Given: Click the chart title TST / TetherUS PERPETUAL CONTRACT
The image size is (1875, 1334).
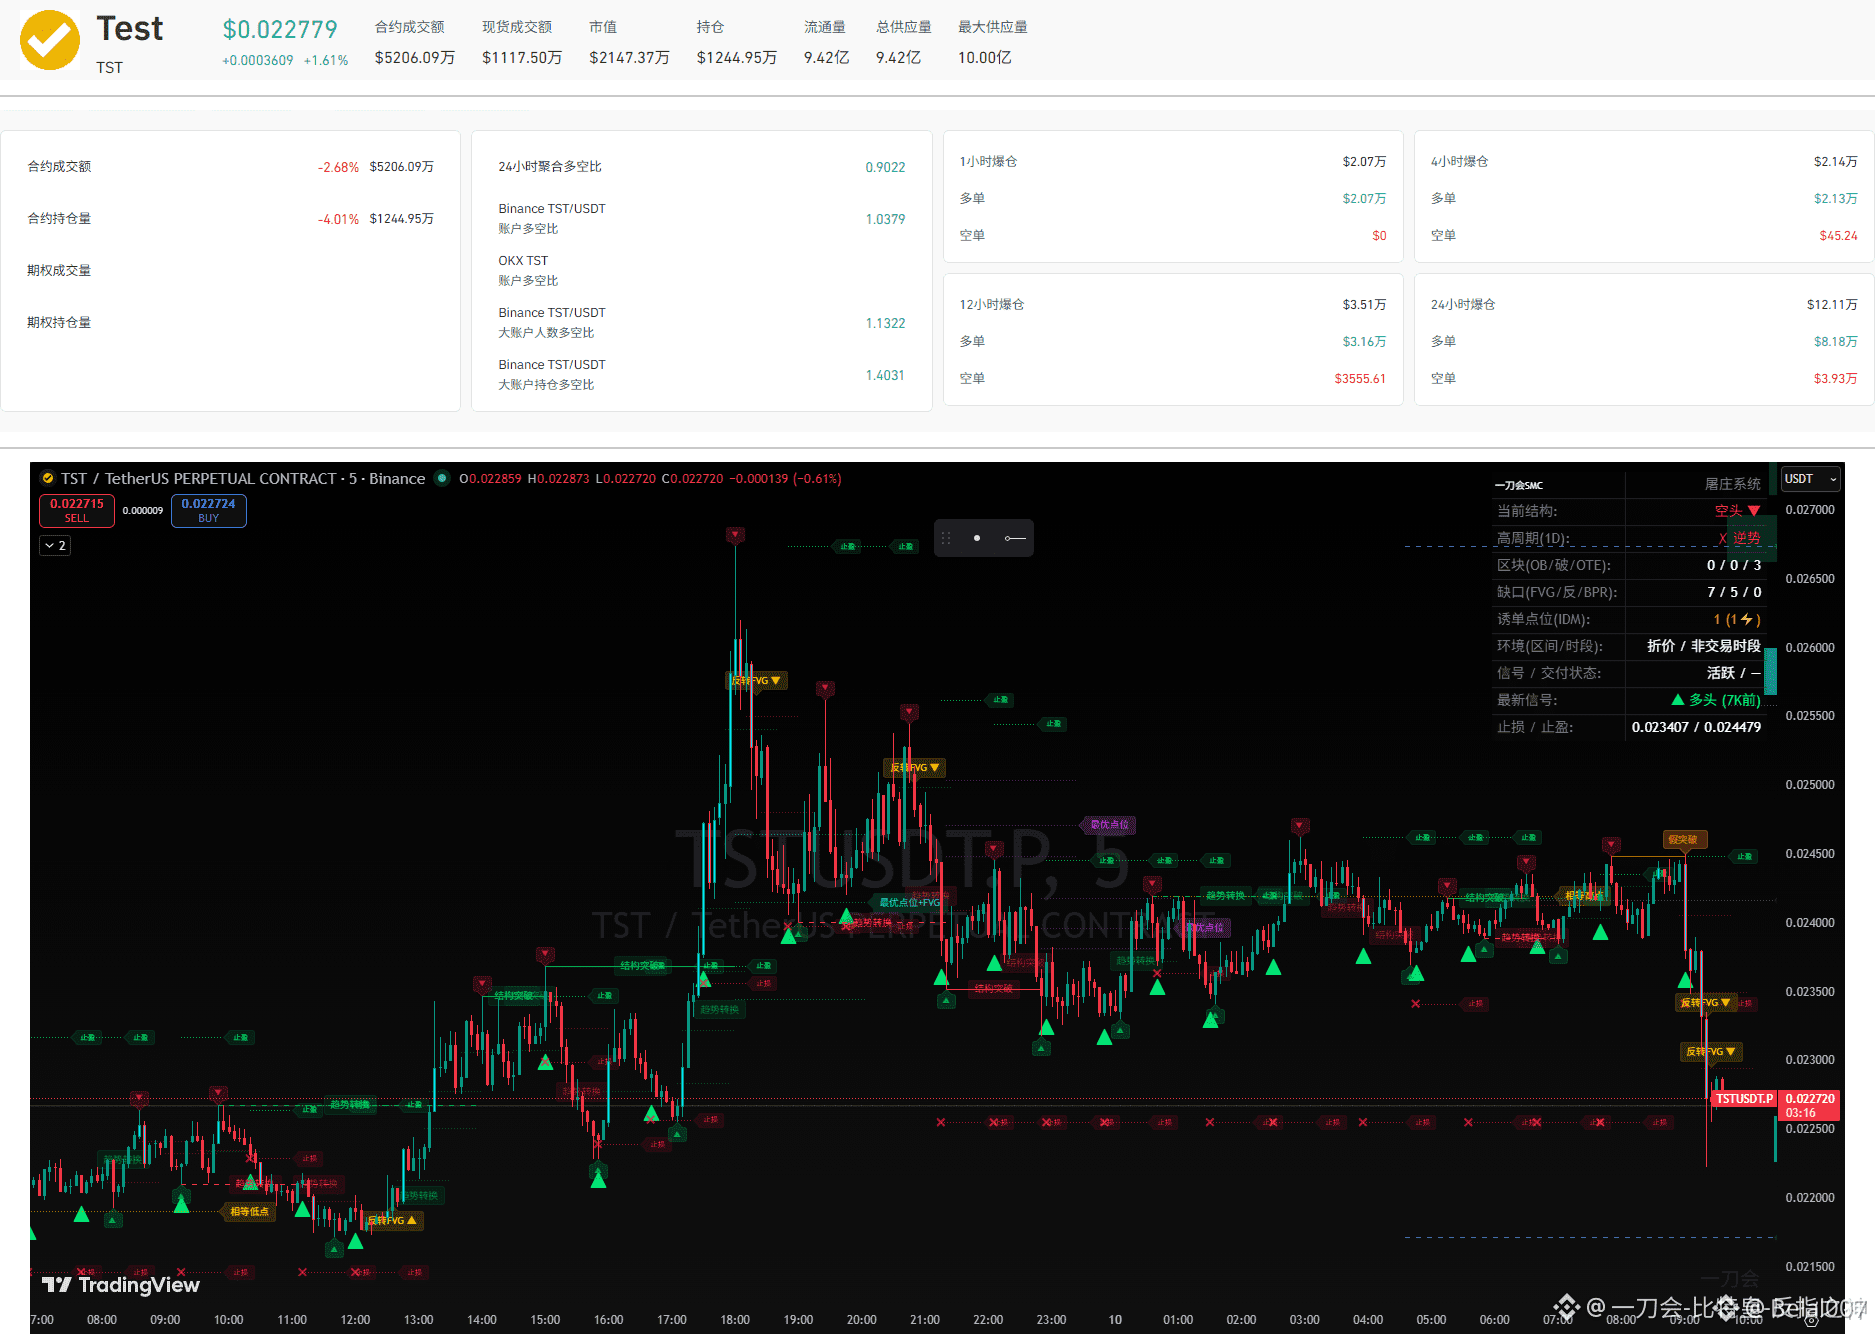Looking at the screenshot, I should point(198,479).
